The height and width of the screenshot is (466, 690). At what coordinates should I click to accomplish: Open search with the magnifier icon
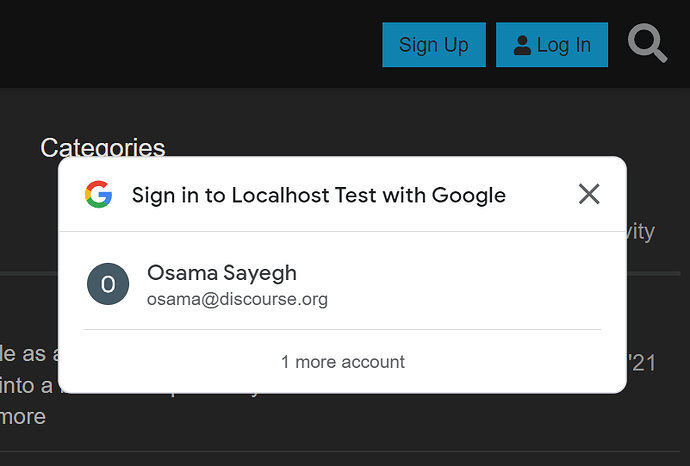pos(647,43)
